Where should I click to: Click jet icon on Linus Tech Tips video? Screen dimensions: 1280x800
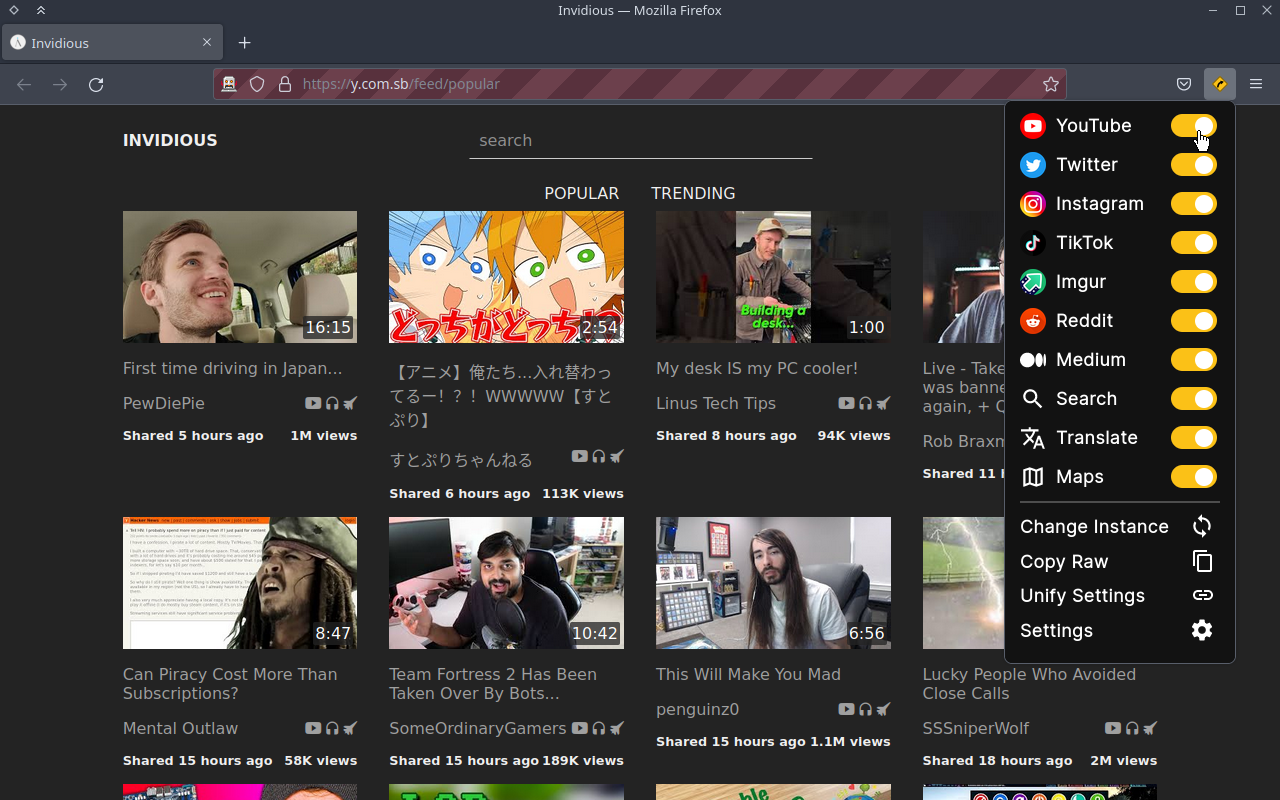883,403
